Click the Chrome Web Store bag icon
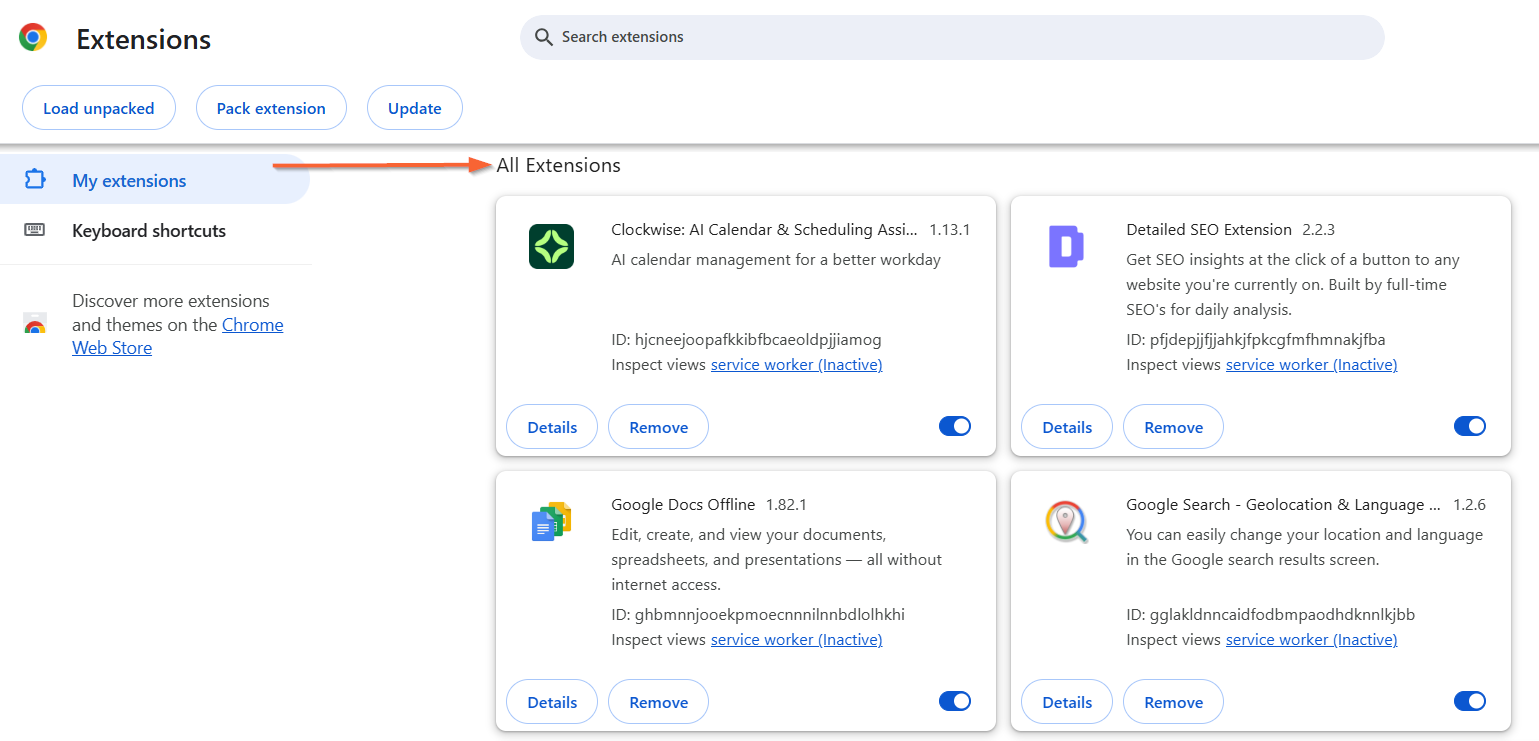1539x741 pixels. coord(35,324)
